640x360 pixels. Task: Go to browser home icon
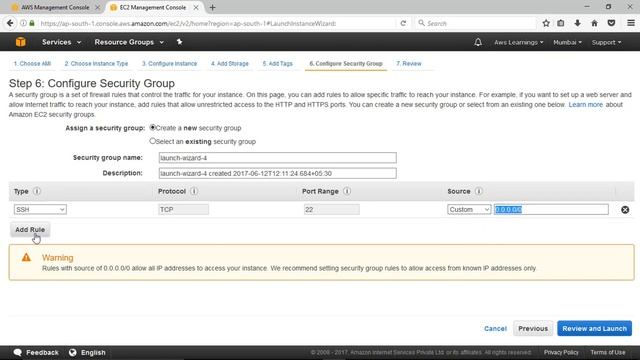[594, 23]
